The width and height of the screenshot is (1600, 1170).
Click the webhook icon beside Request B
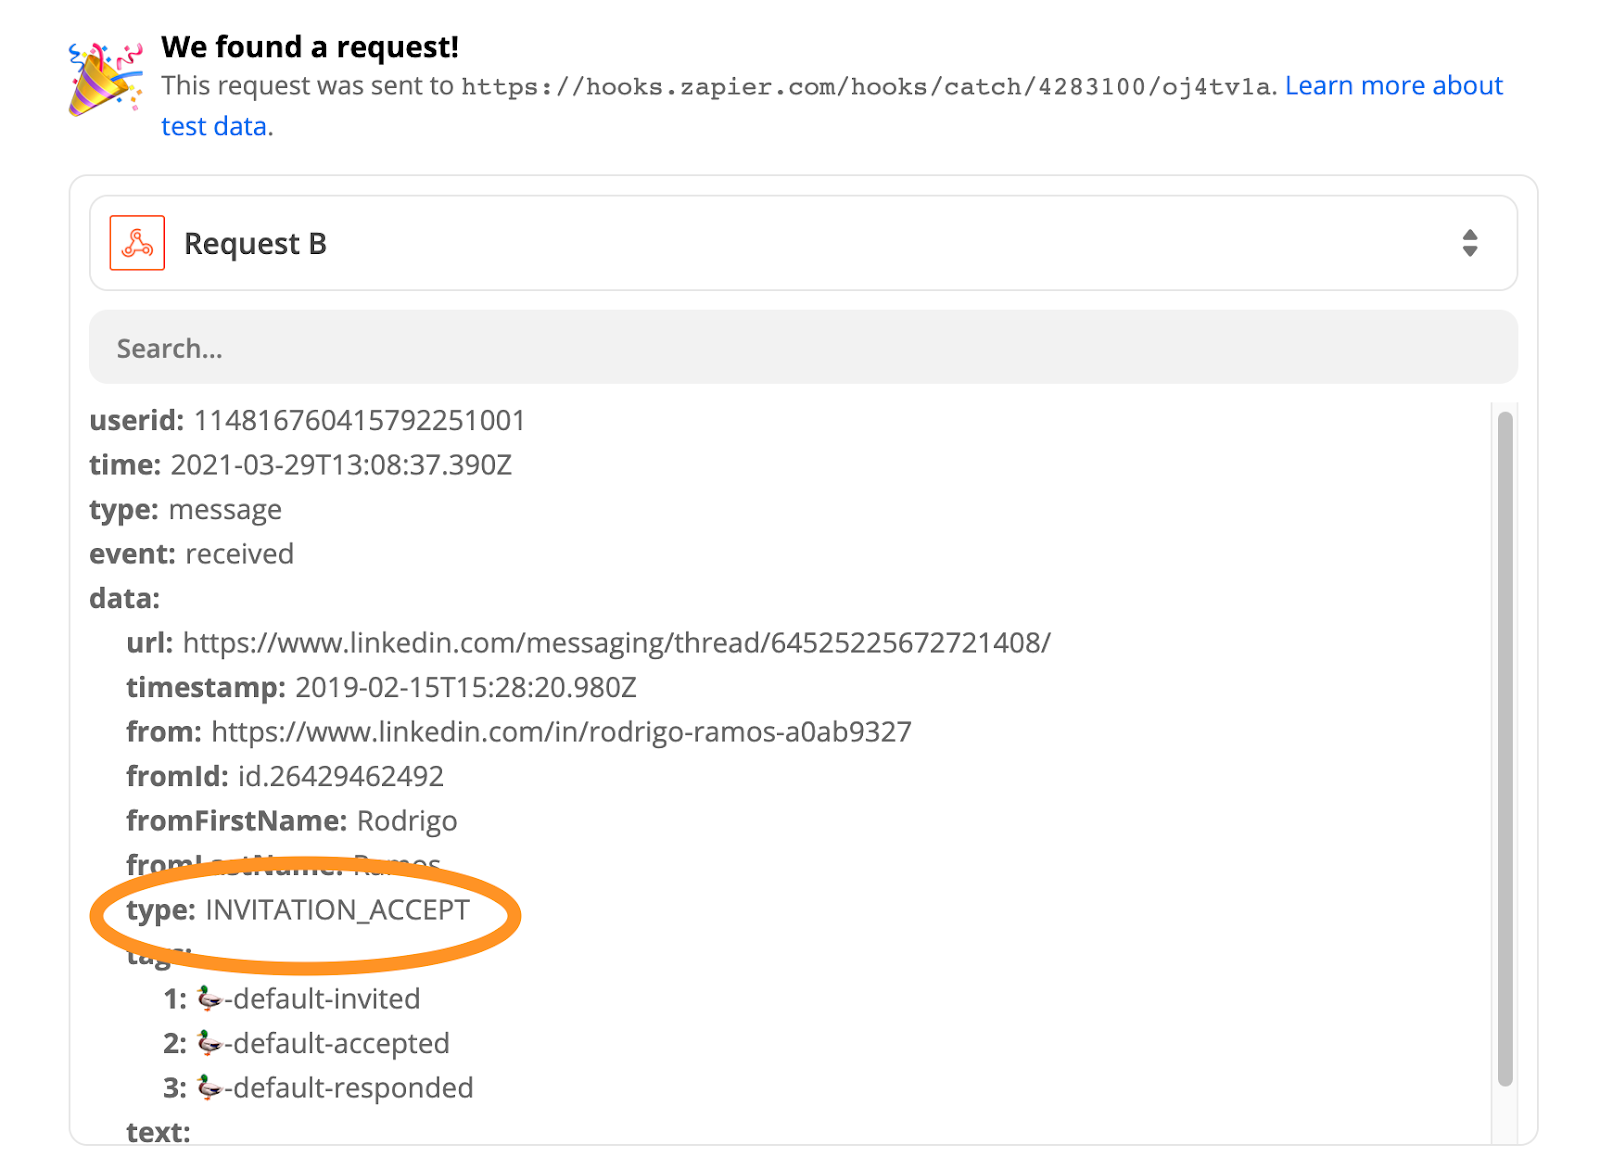(137, 243)
